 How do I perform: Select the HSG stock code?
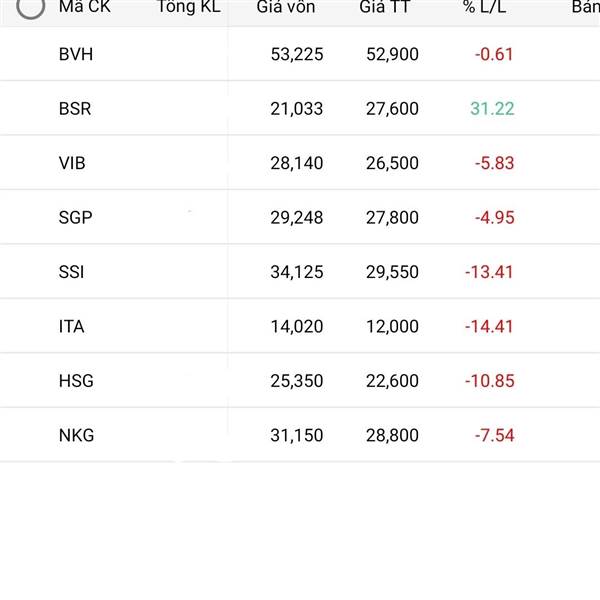(x=76, y=381)
